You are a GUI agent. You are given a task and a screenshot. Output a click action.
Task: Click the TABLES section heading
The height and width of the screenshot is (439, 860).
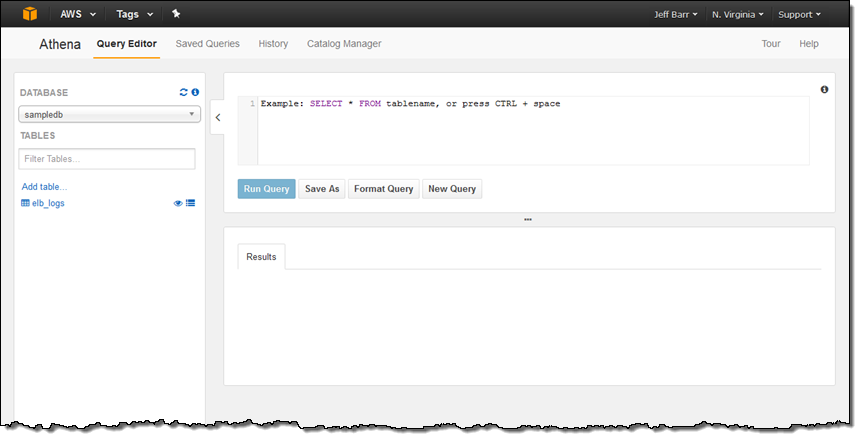click(x=38, y=136)
